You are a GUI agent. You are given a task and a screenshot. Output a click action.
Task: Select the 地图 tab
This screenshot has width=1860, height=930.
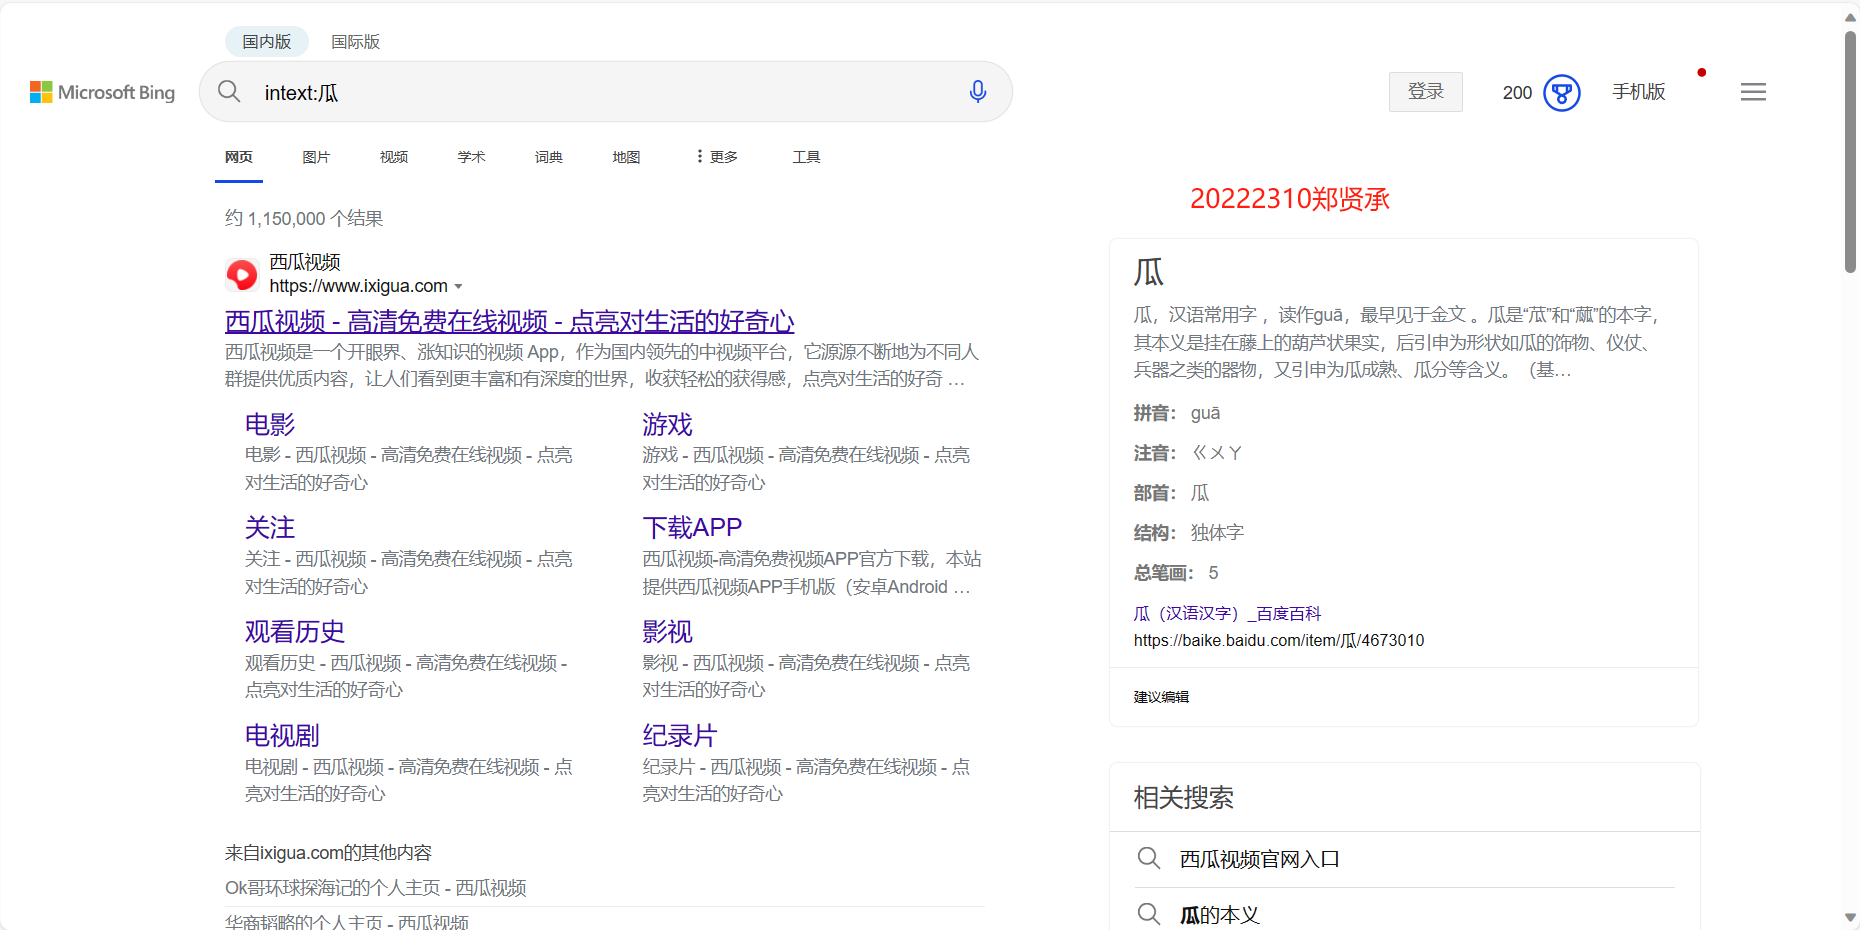626,157
